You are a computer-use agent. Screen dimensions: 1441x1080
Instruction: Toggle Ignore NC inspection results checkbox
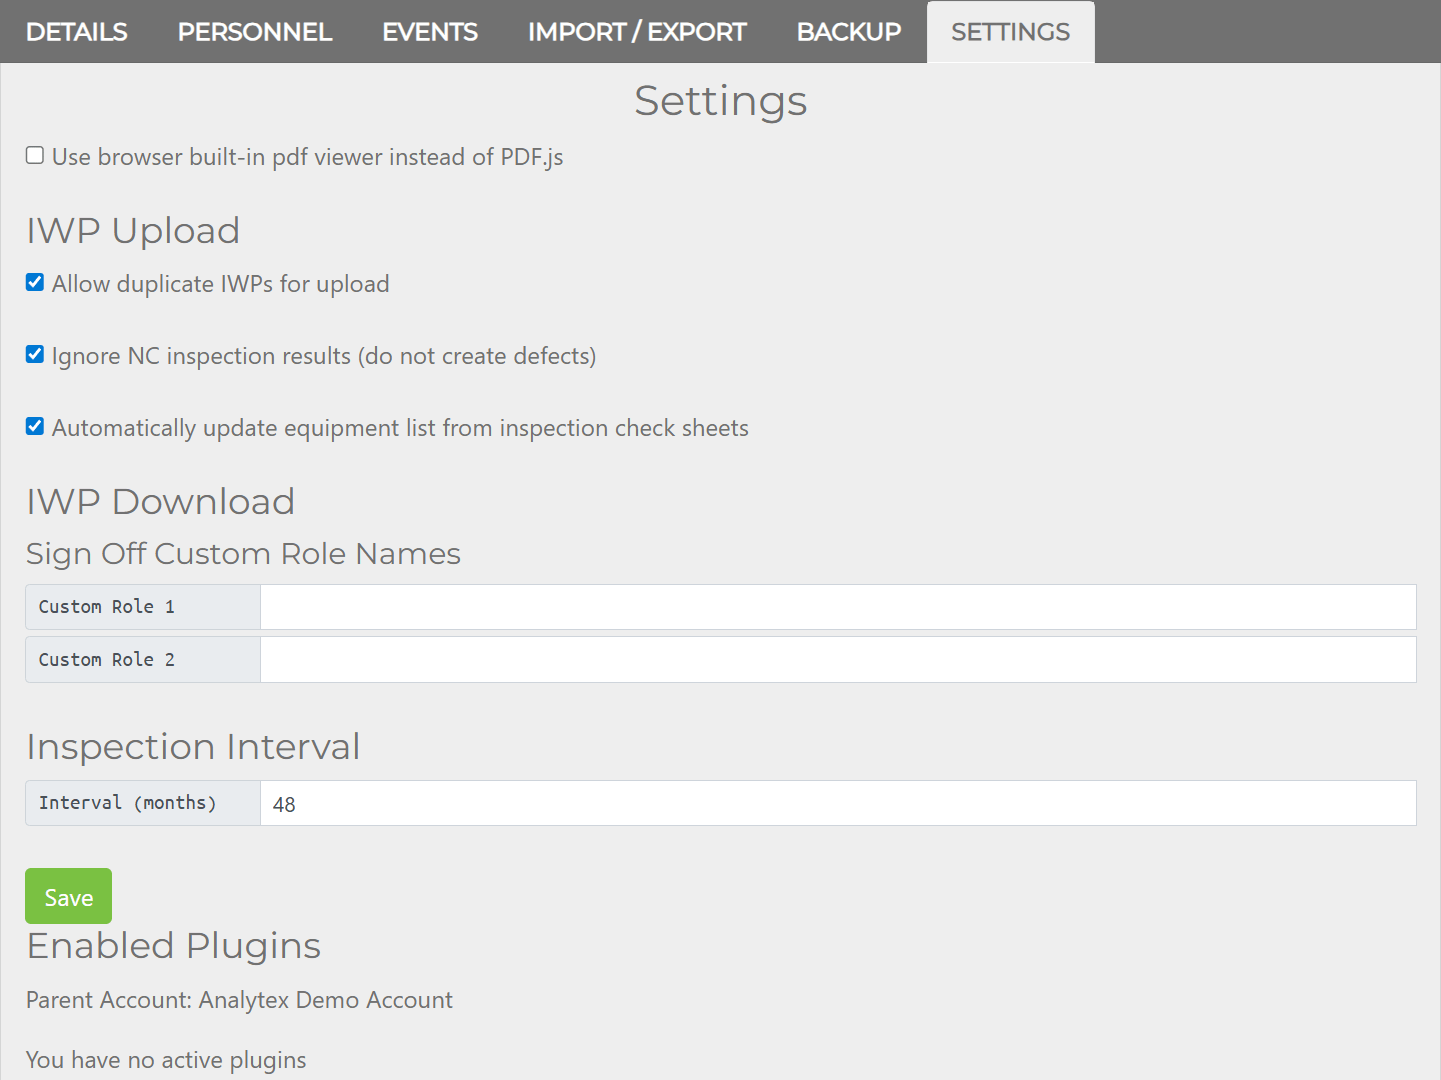(x=35, y=354)
